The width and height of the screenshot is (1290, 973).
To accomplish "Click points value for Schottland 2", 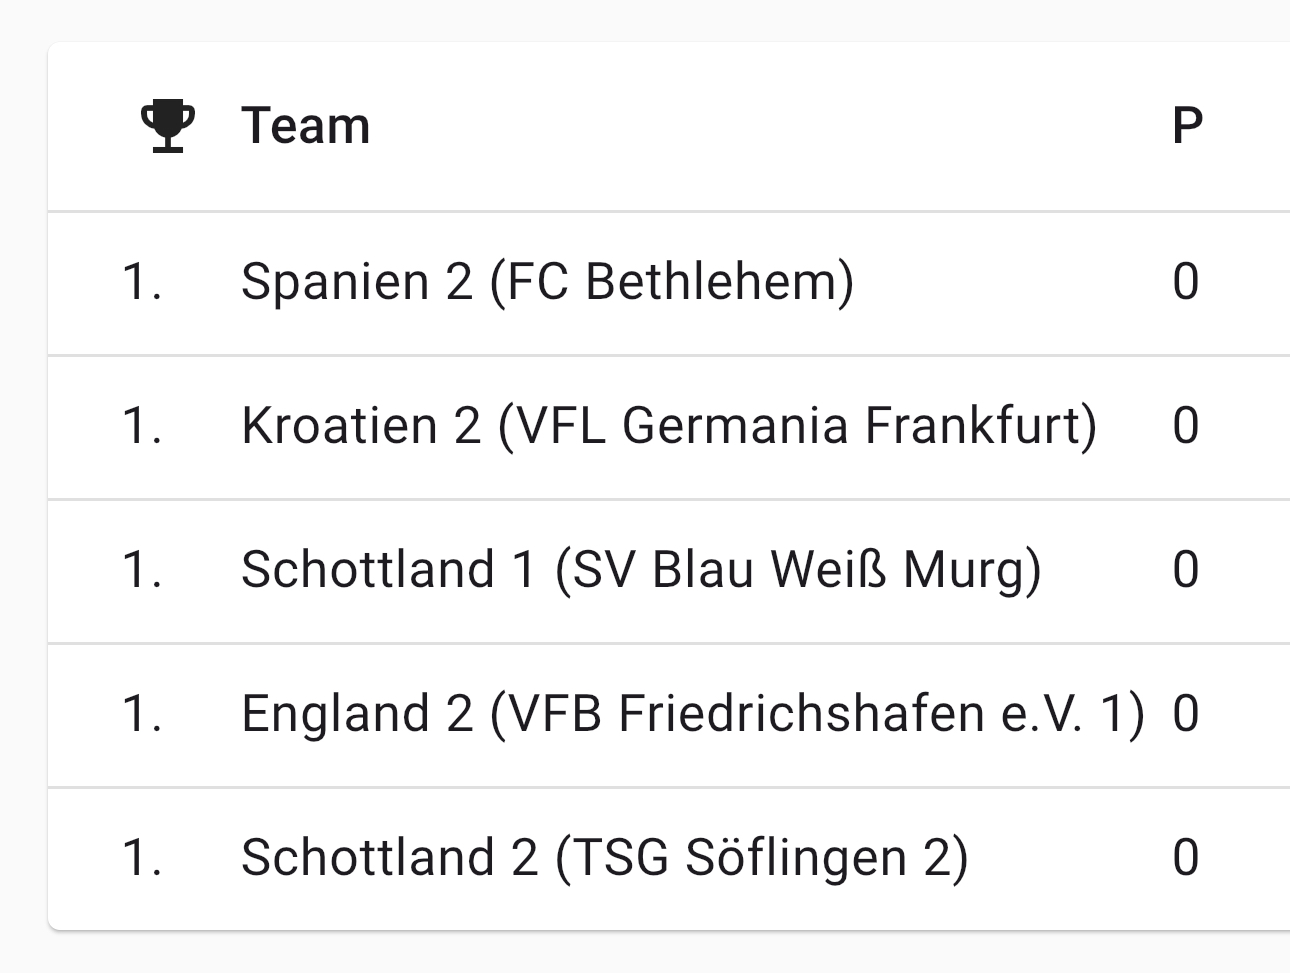I will (1186, 857).
